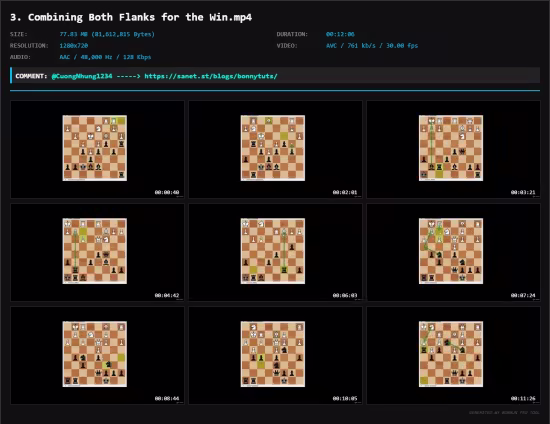The height and width of the screenshot is (424, 550).
Task: Click the RESOLUTION: label
Action: (29, 46)
